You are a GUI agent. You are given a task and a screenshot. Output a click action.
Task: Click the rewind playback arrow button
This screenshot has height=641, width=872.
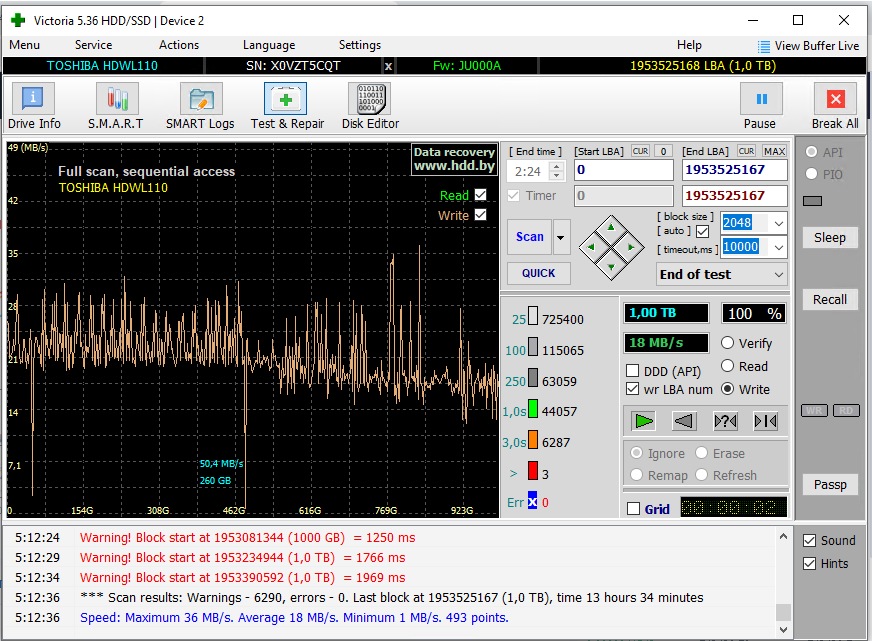[683, 421]
